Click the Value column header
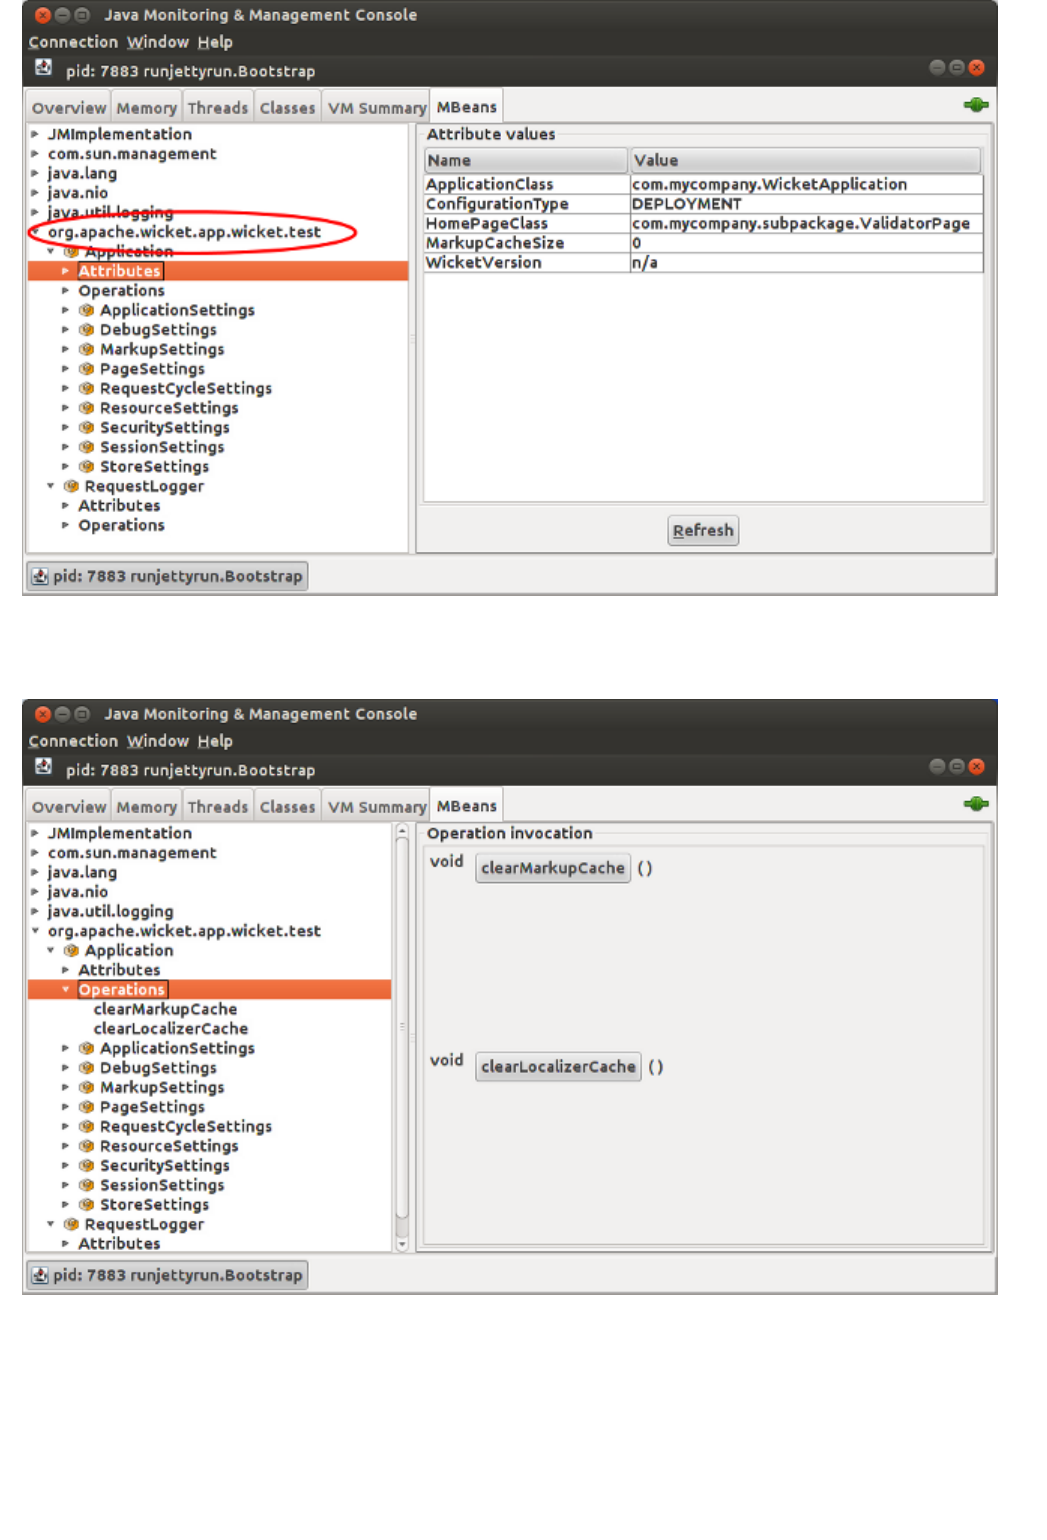The height and width of the screenshot is (1540, 1047). tap(805, 160)
